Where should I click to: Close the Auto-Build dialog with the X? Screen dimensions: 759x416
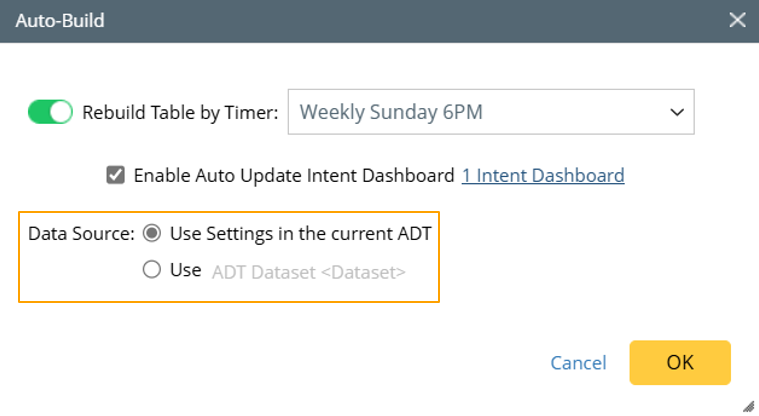(737, 20)
